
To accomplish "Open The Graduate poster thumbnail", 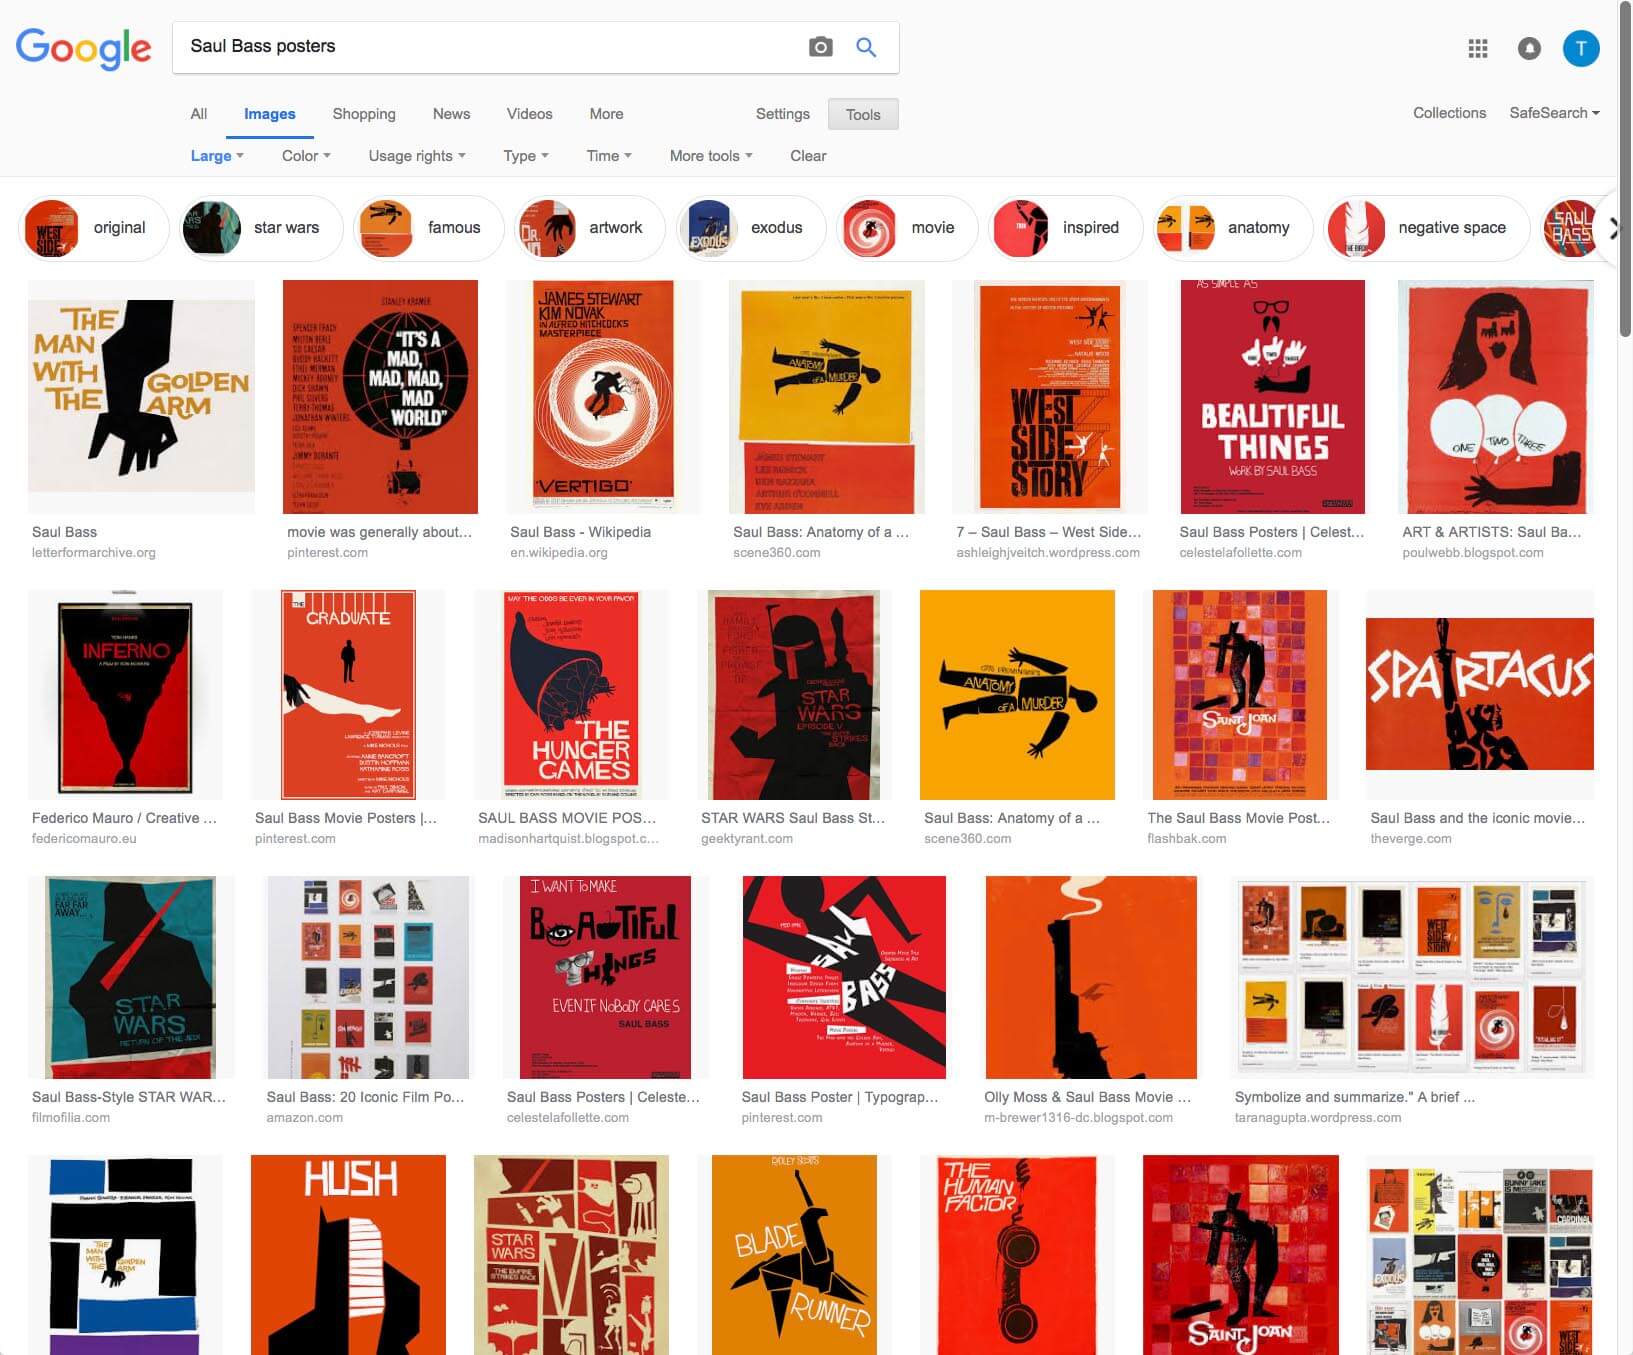I will (348, 694).
